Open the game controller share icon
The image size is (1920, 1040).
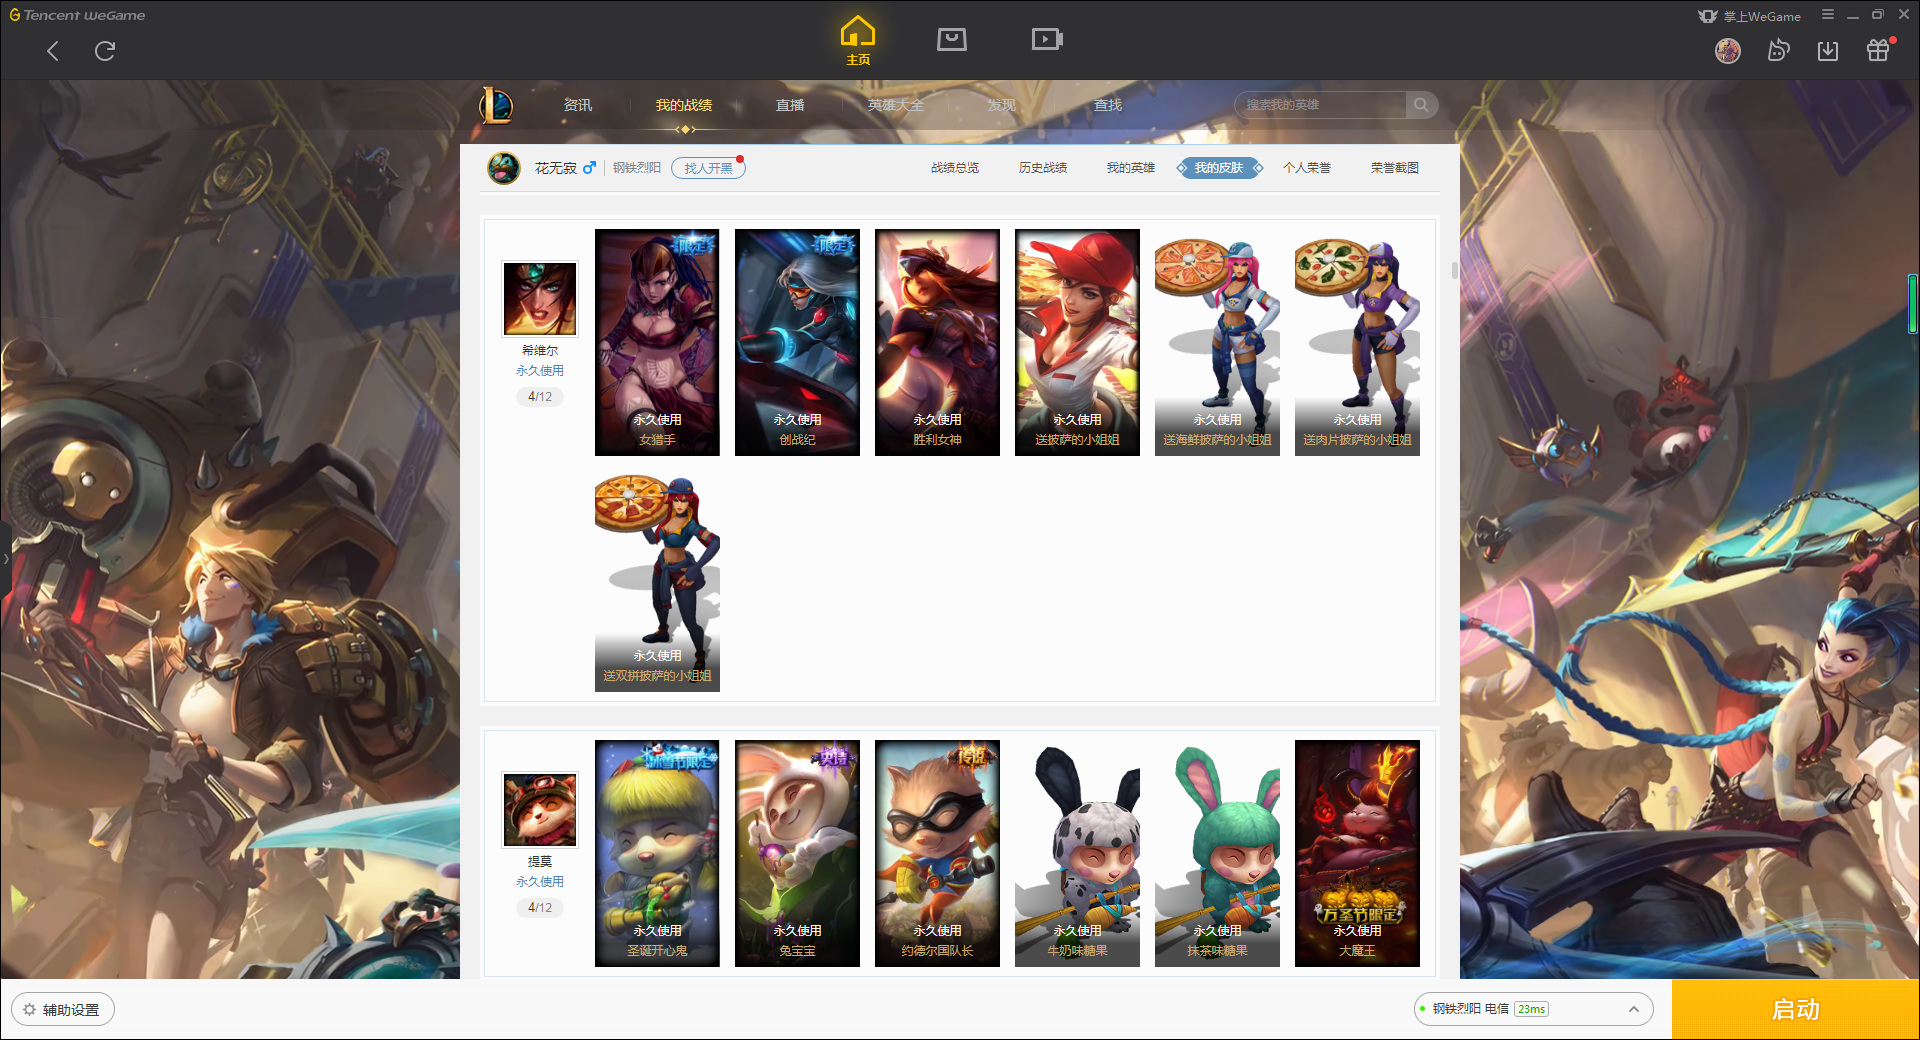[x=1778, y=50]
